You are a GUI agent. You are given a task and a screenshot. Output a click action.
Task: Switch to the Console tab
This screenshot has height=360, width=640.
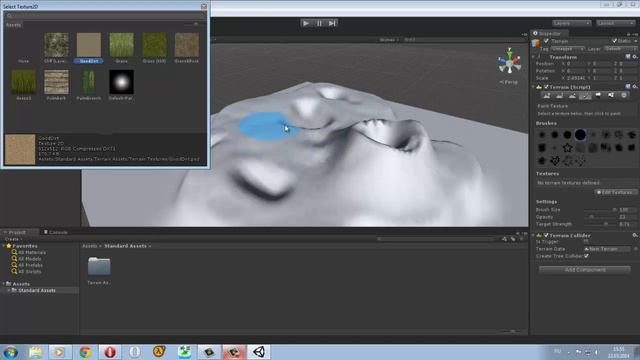56,232
